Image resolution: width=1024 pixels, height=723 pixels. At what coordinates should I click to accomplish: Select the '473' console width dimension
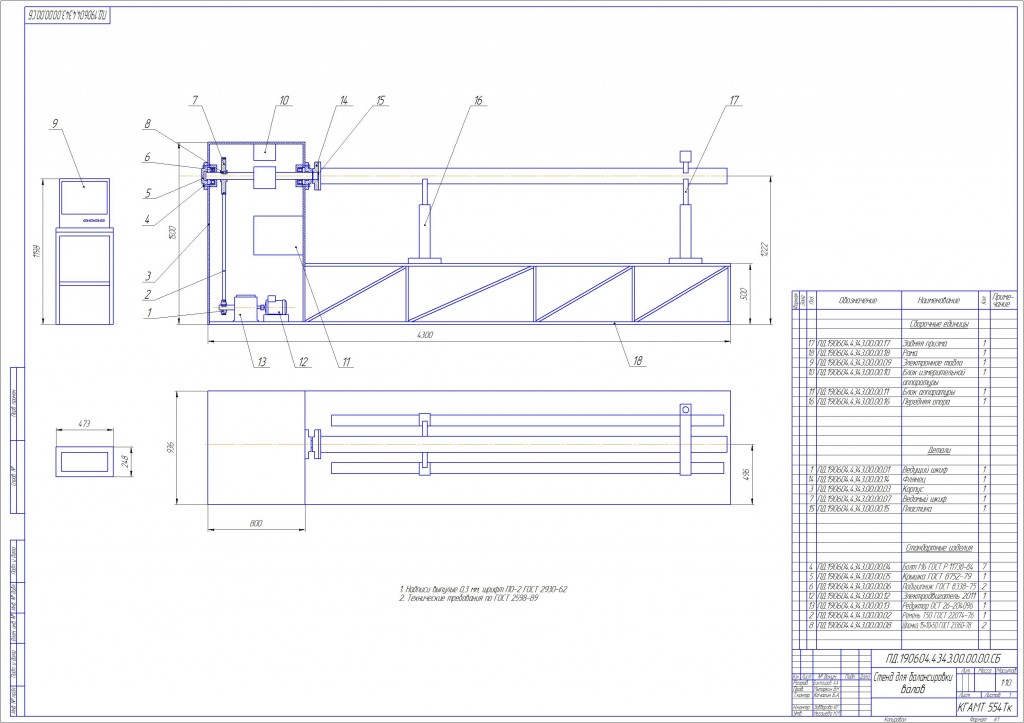pos(84,424)
